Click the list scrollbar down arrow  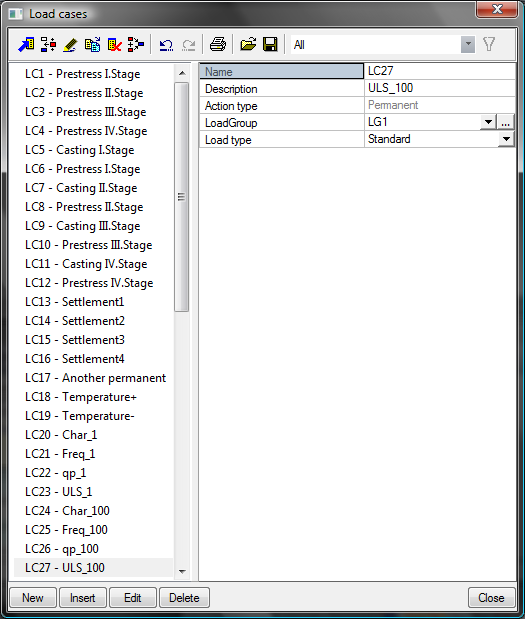[182, 571]
